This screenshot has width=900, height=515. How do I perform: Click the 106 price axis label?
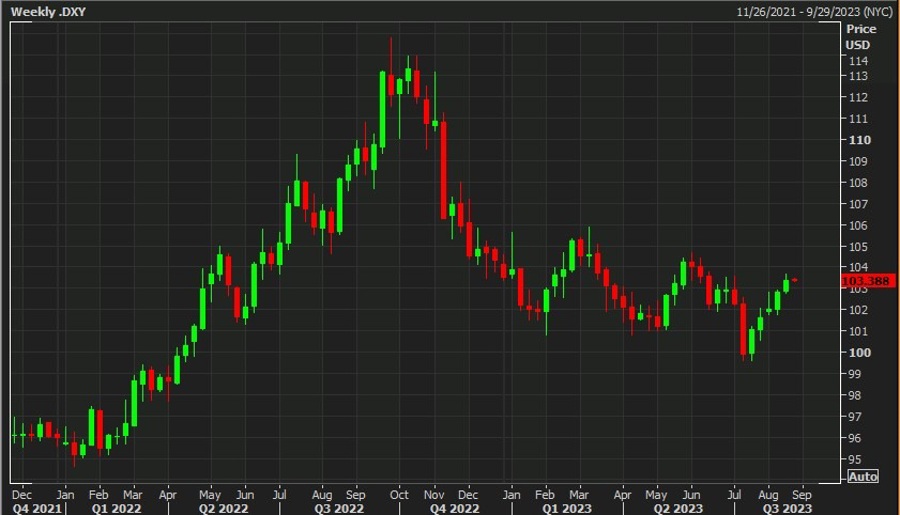click(x=859, y=226)
